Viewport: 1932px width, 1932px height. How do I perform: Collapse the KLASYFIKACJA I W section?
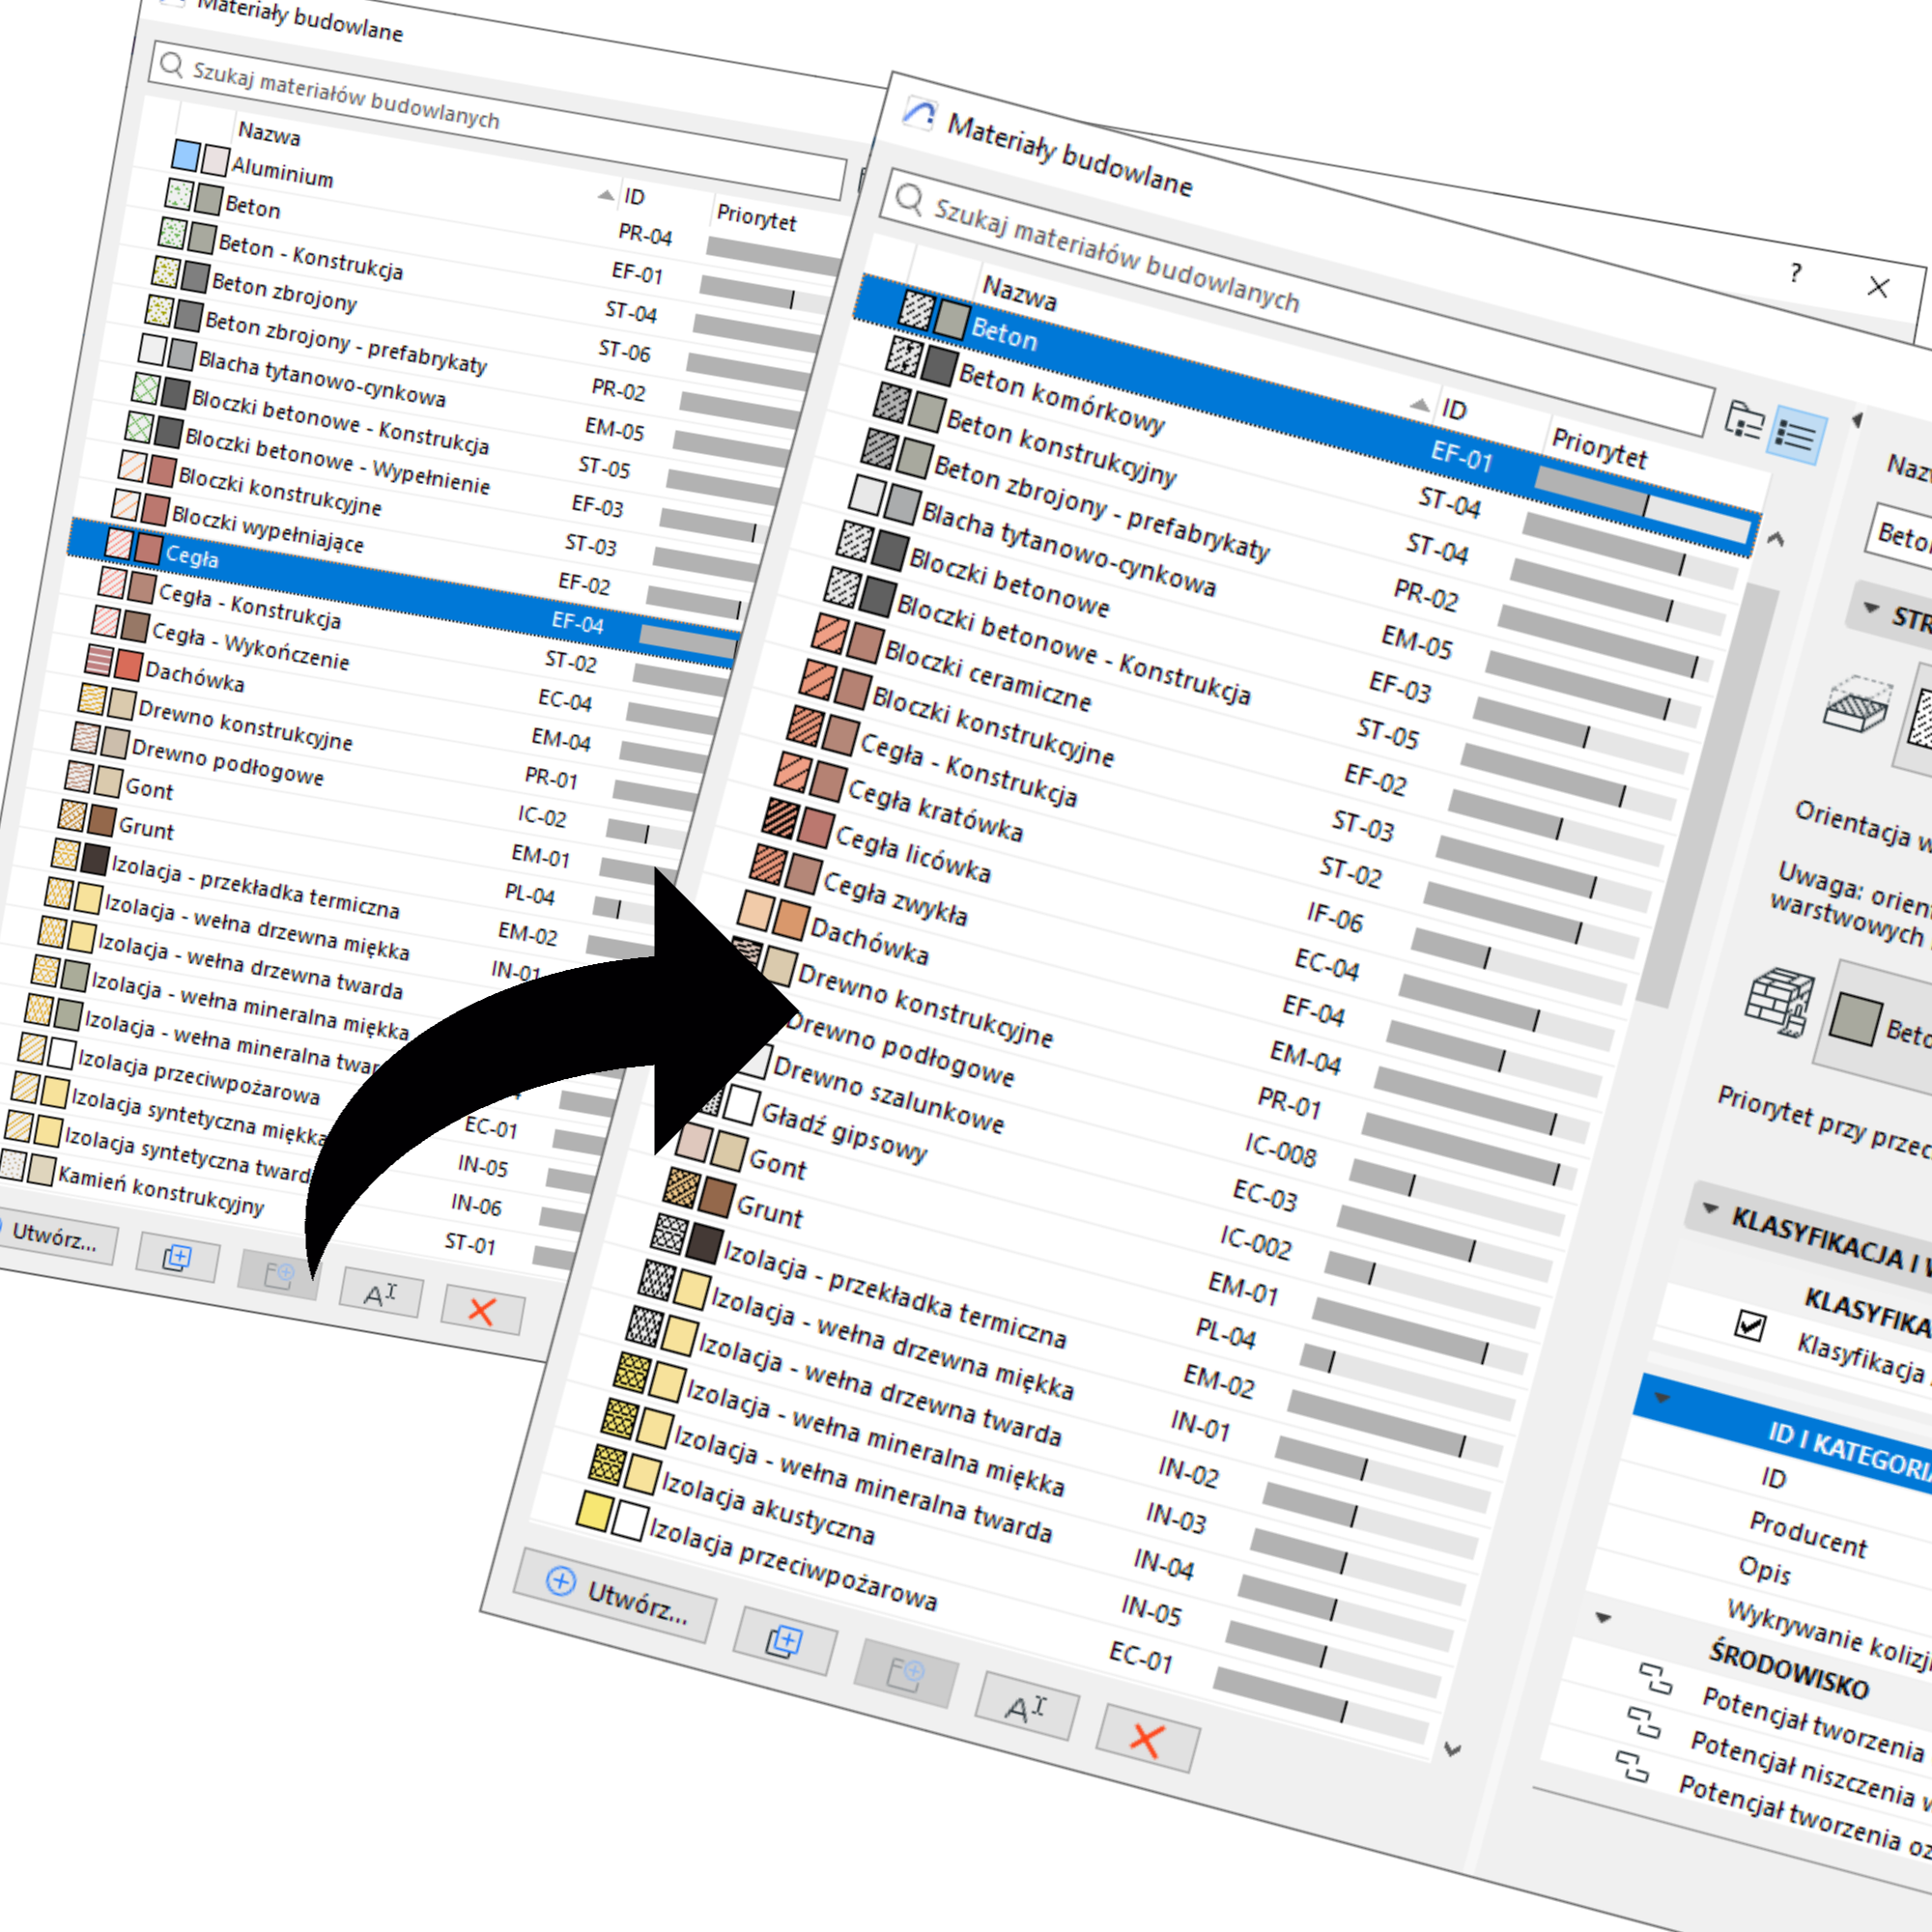(x=1710, y=1208)
